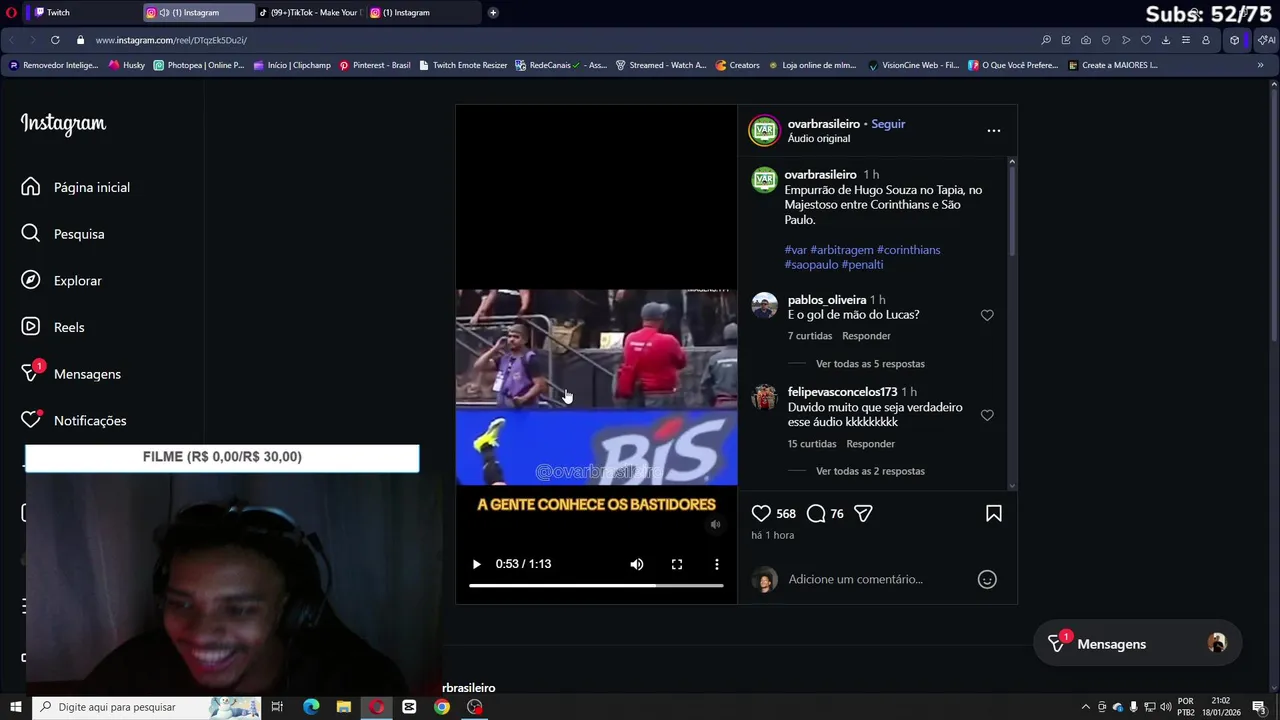This screenshot has width=1280, height=720.
Task: Open floating Mensagens chat button
Action: 1137,644
